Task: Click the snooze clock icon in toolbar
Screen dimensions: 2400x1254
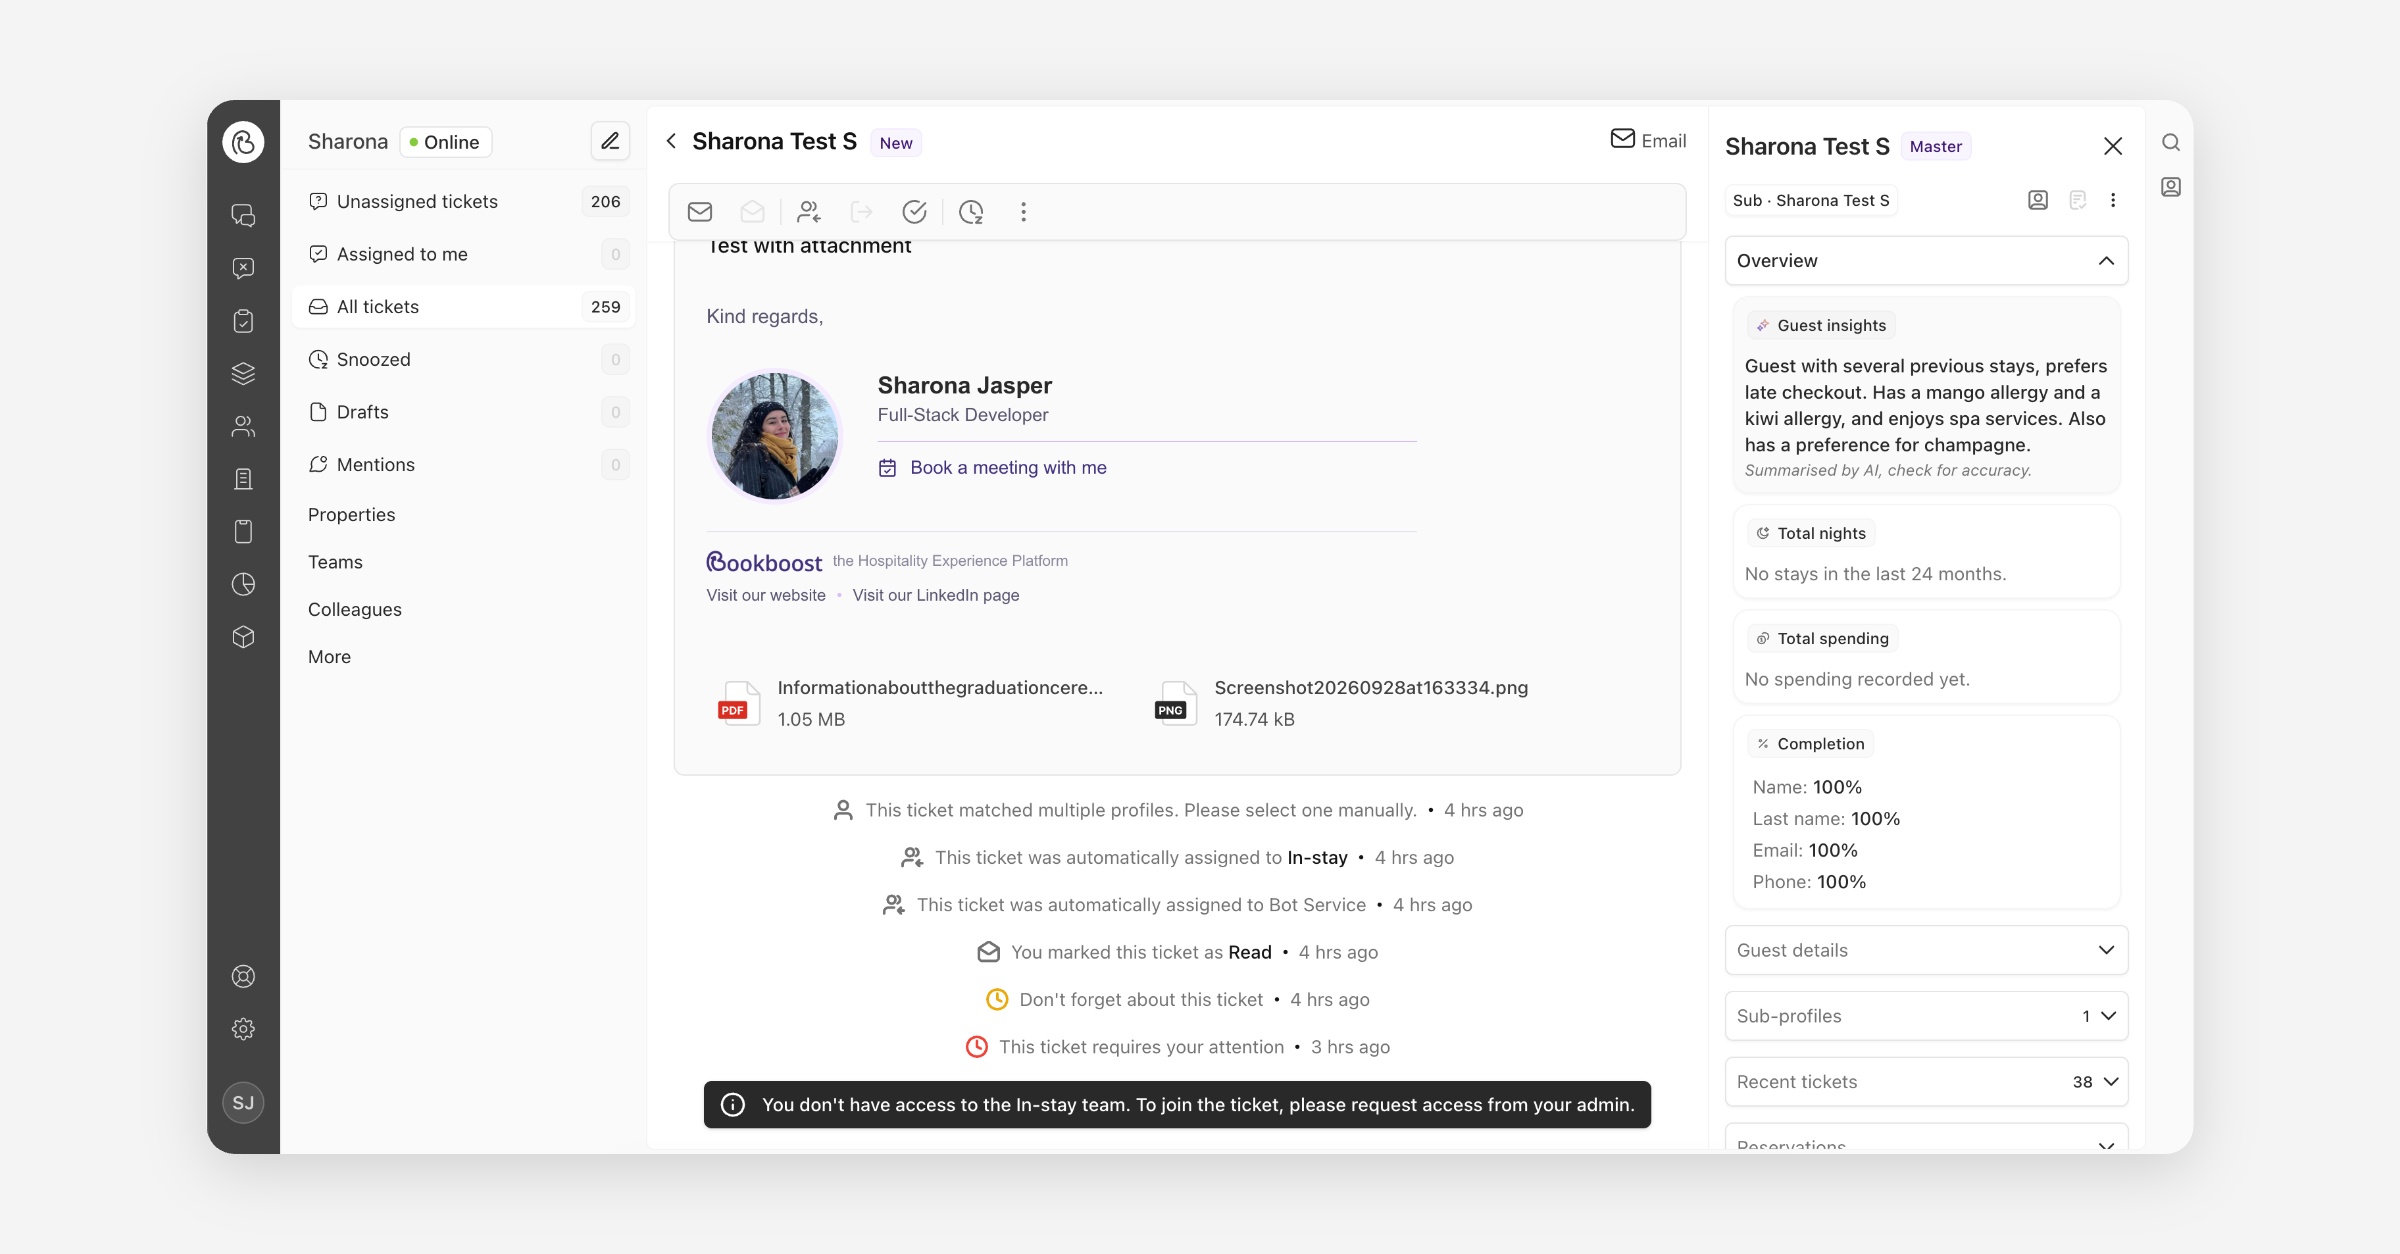Action: pos(971,211)
